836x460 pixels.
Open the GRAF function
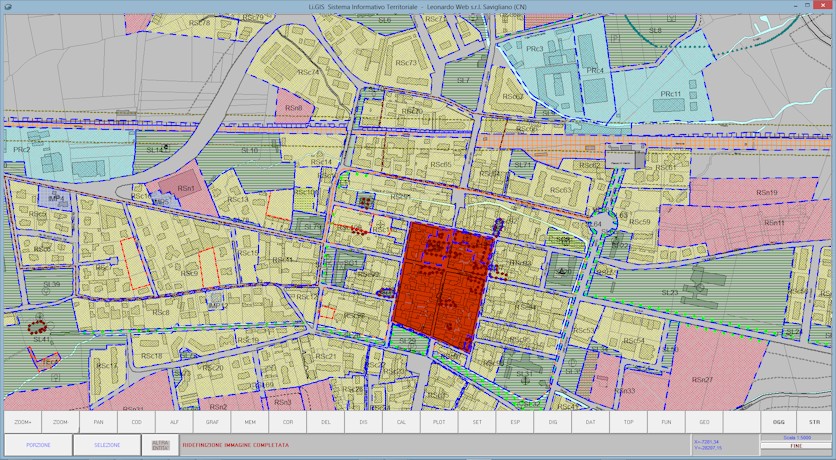click(212, 423)
